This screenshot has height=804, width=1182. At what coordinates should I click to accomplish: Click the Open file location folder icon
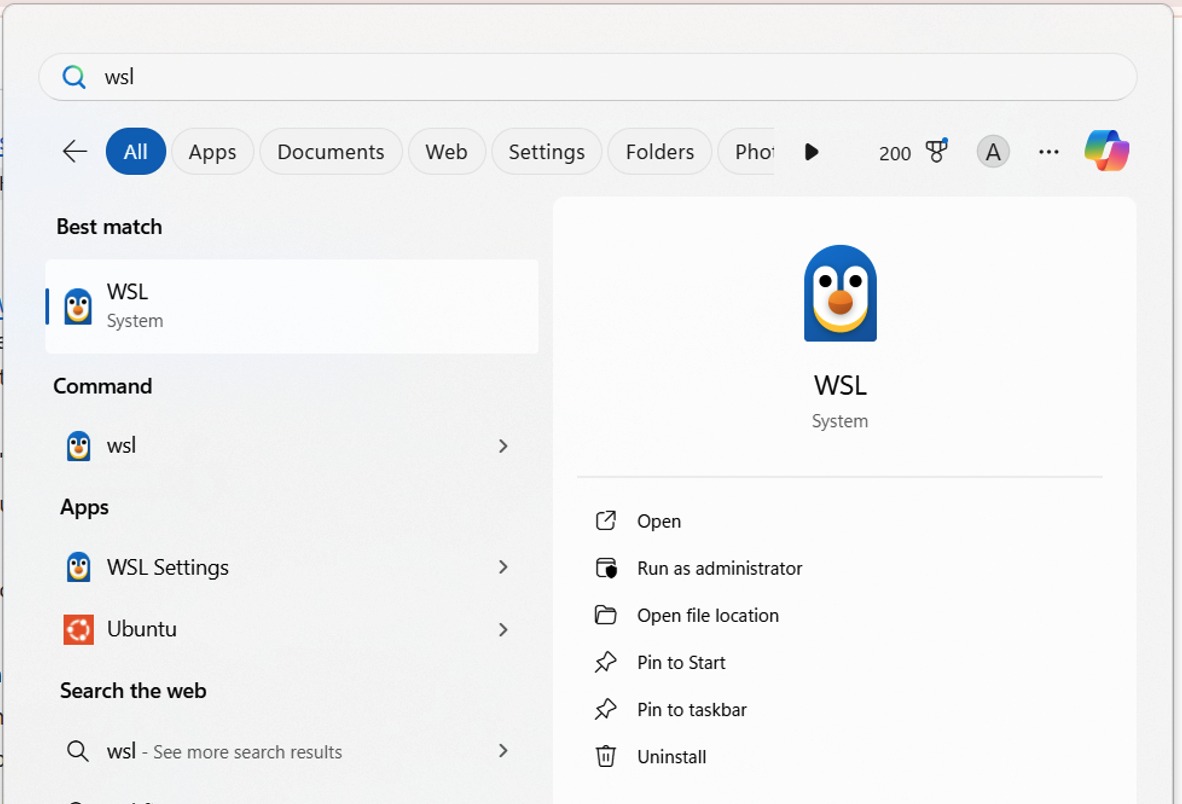pyautogui.click(x=606, y=615)
